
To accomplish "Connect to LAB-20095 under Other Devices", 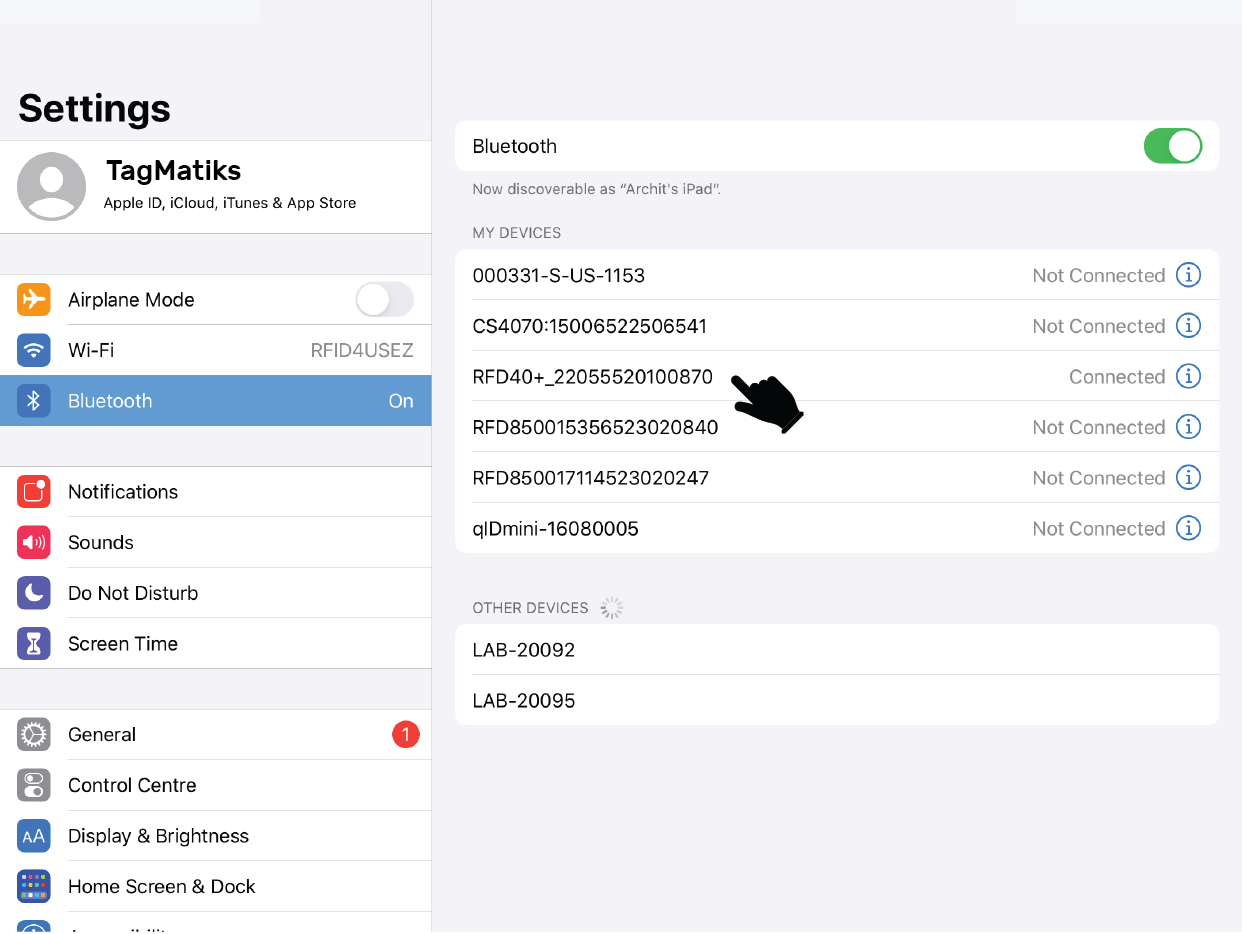I will (x=836, y=701).
